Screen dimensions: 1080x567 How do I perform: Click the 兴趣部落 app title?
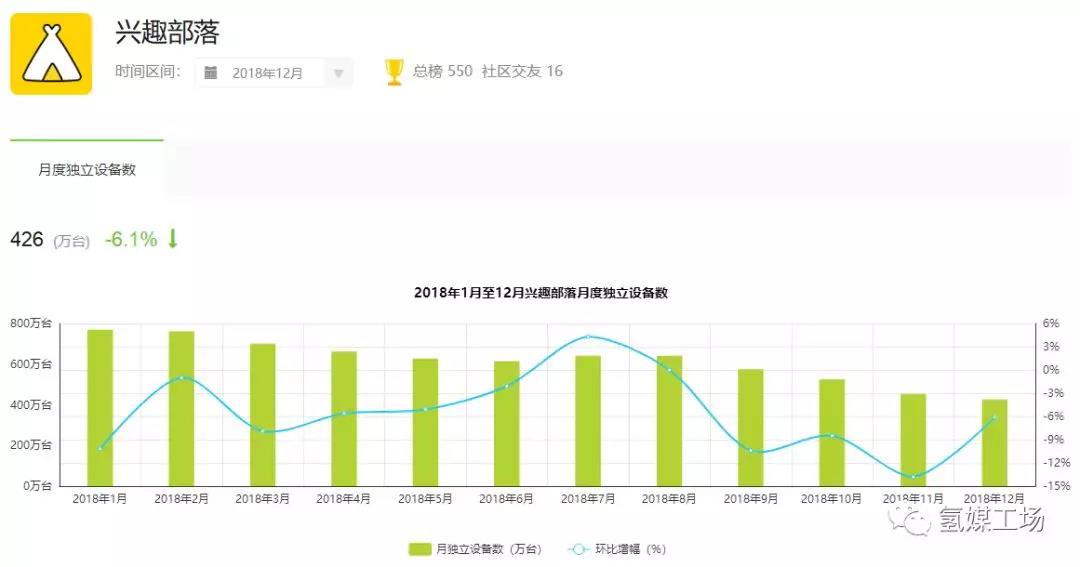pos(167,32)
